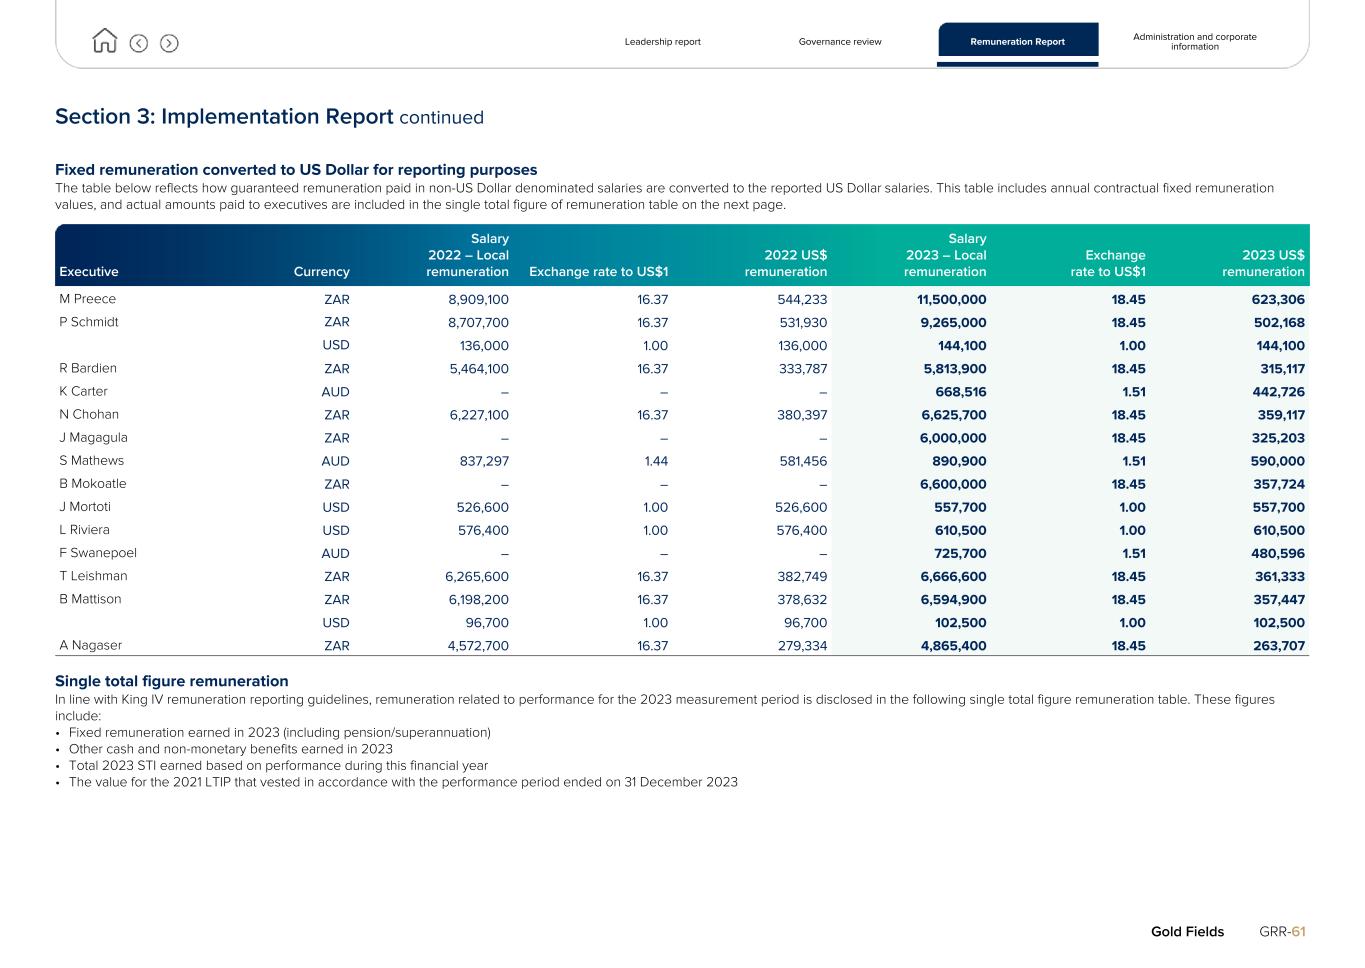Select the Remuneration Report tab
The height and width of the screenshot is (968, 1365).
[1017, 42]
